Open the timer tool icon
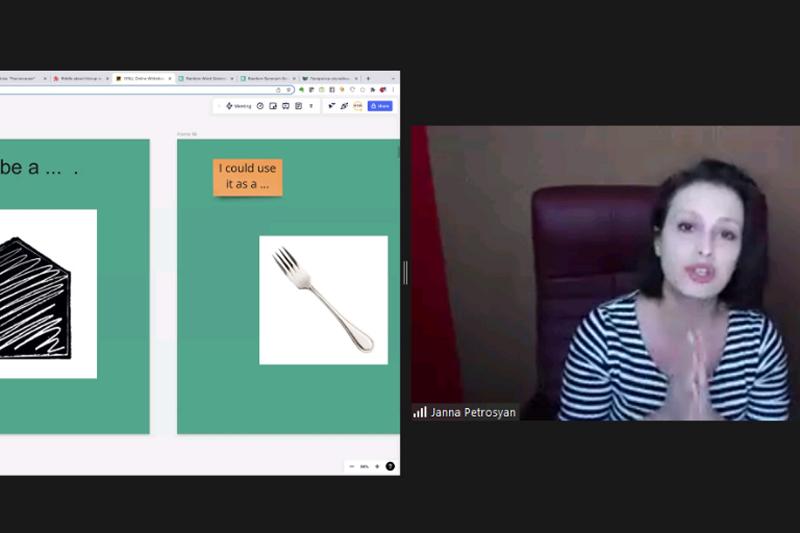 [x=260, y=106]
